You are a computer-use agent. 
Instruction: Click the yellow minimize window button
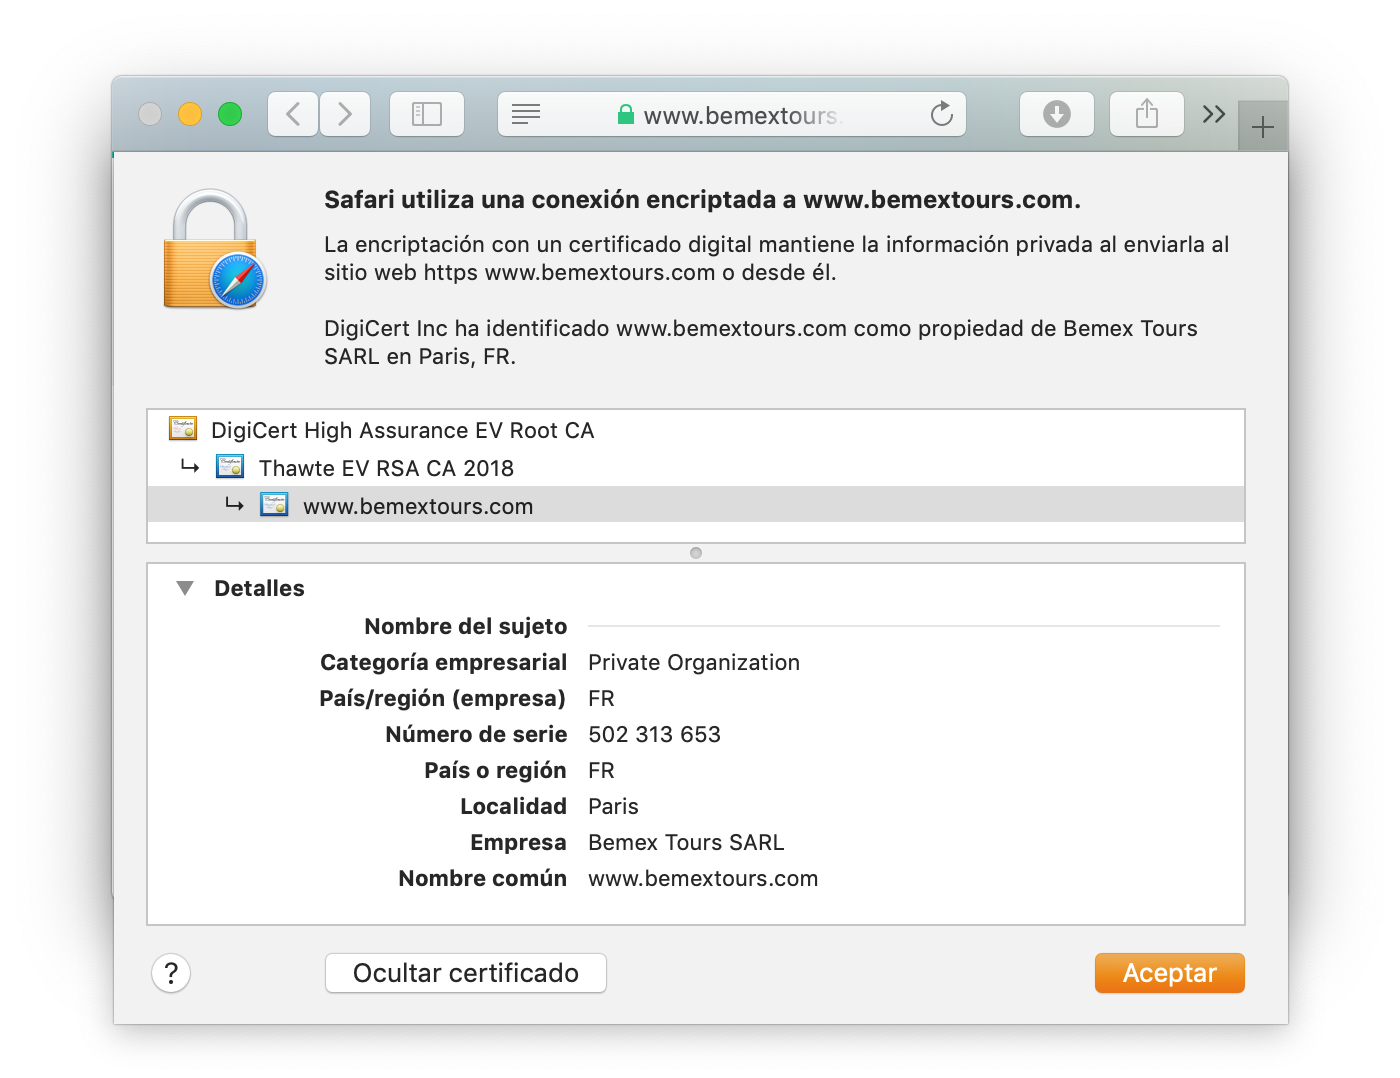pyautogui.click(x=190, y=114)
